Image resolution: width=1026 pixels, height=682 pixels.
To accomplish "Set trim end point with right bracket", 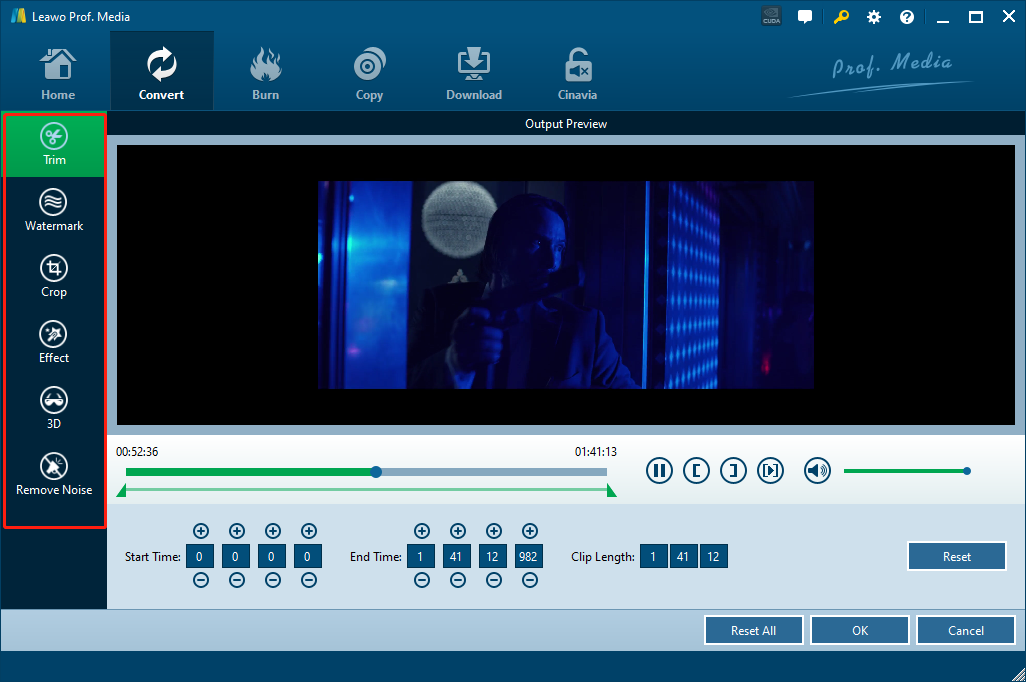I will pos(733,471).
